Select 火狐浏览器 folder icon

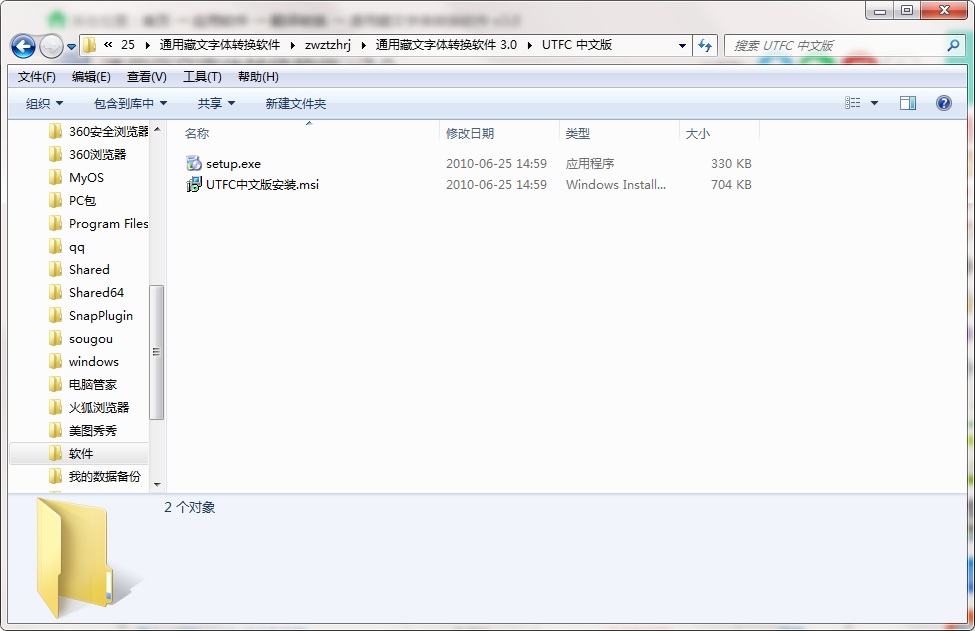tap(55, 407)
